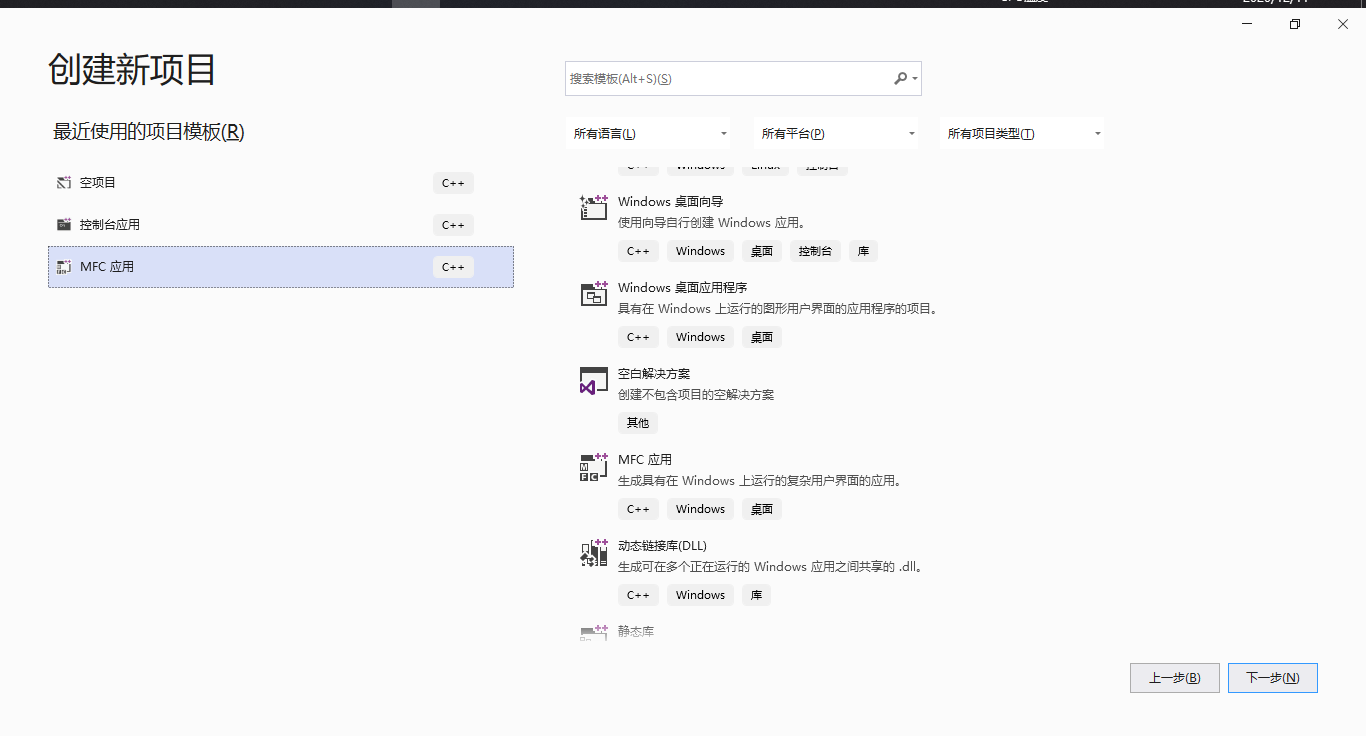Click description 创建不包含项目的空解决方案
The height and width of the screenshot is (736, 1366).
[696, 395]
